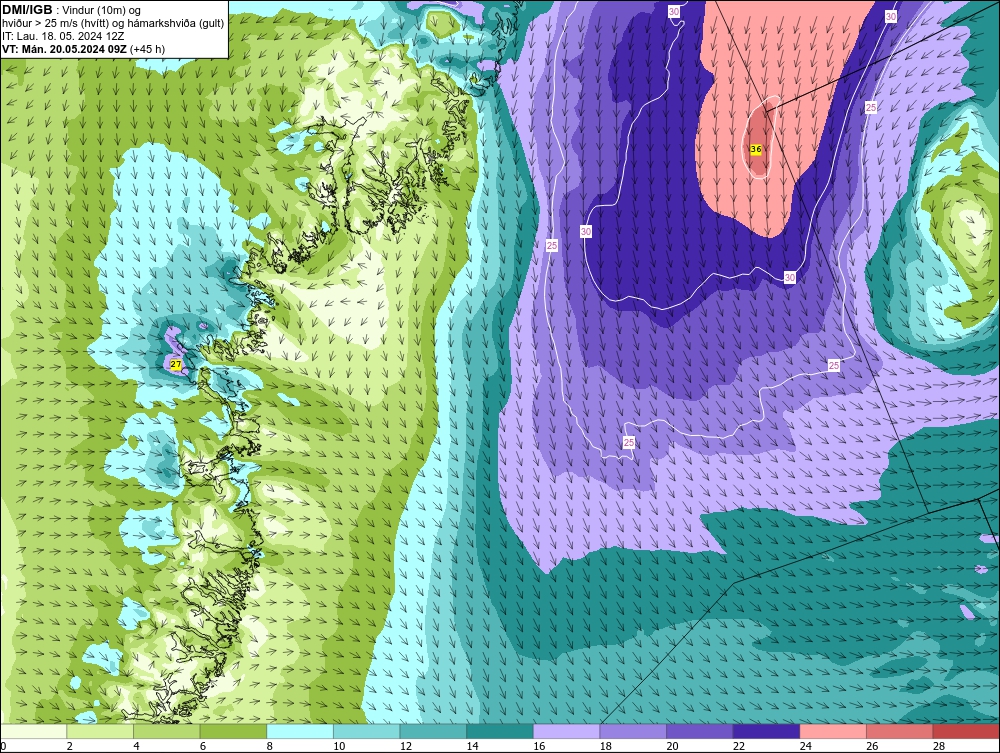Pick the 6–8 m/s olive green legend swatch
The width and height of the screenshot is (1000, 753).
click(x=233, y=731)
